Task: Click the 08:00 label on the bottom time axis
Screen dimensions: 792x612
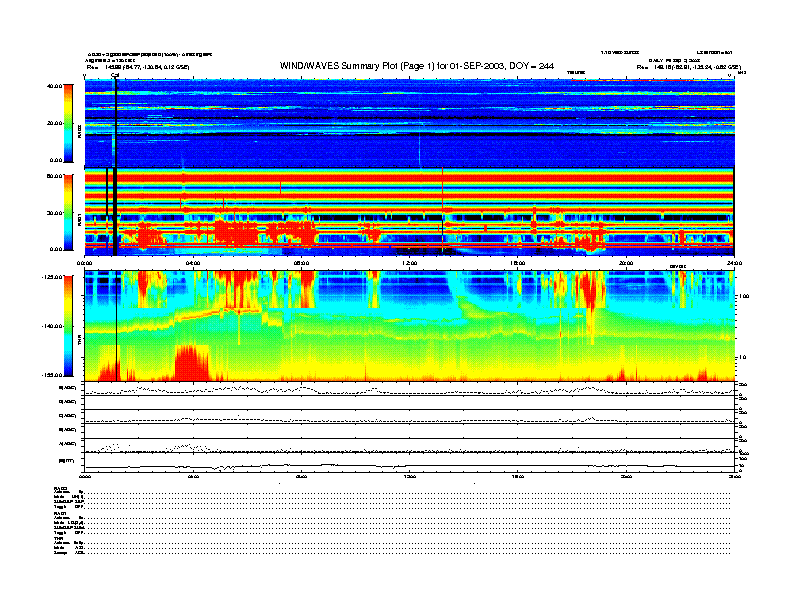Action: tap(301, 476)
